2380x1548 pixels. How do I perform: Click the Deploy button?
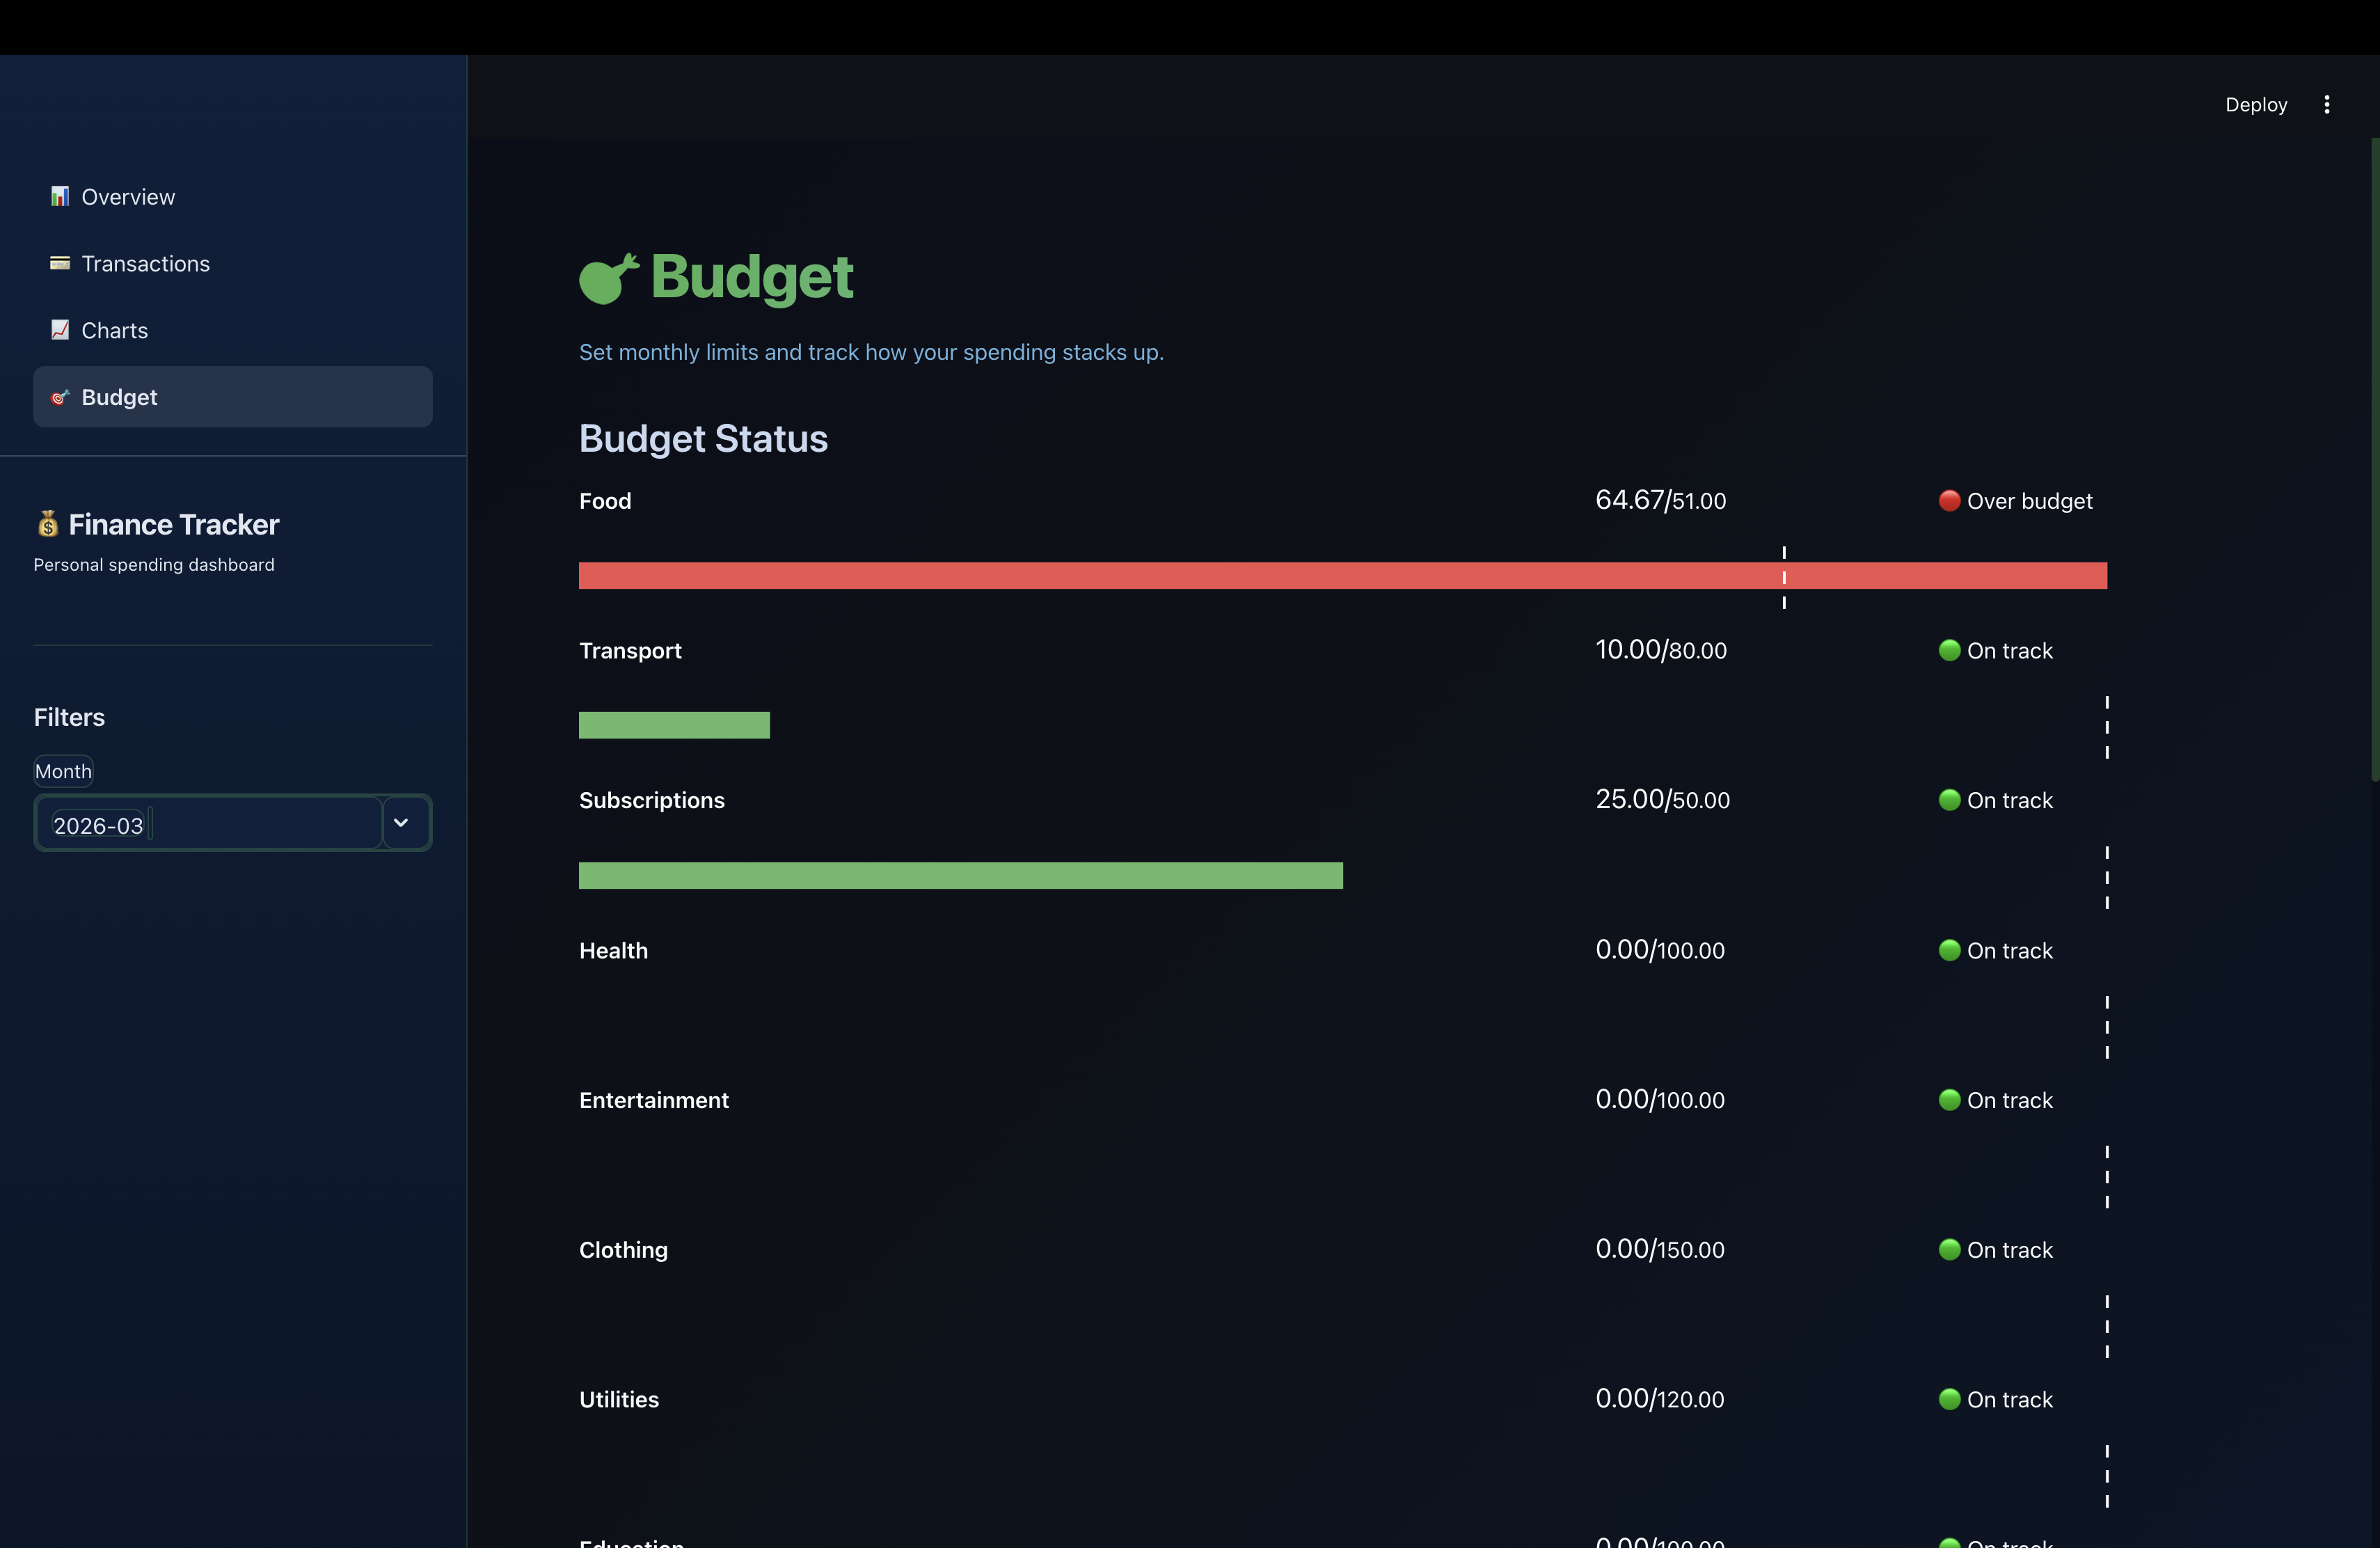pos(2256,104)
